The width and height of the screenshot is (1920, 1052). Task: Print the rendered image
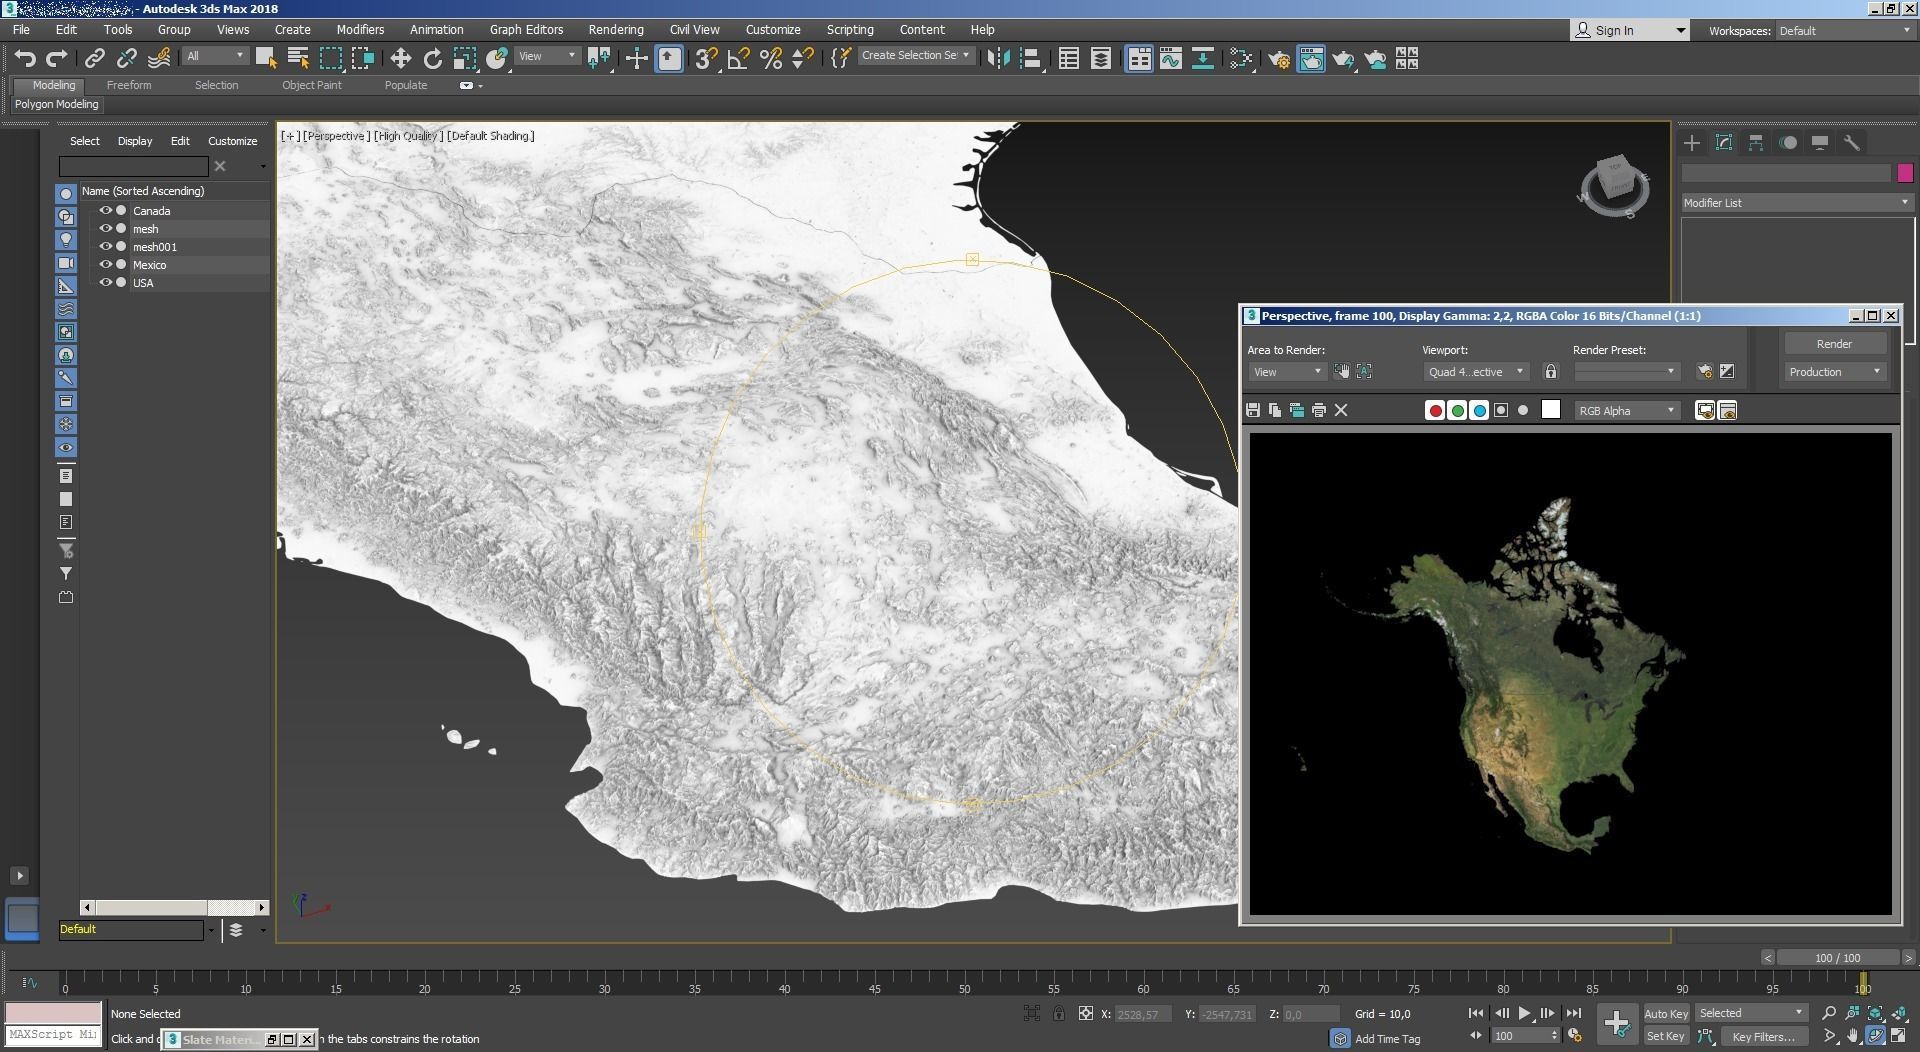tap(1319, 410)
